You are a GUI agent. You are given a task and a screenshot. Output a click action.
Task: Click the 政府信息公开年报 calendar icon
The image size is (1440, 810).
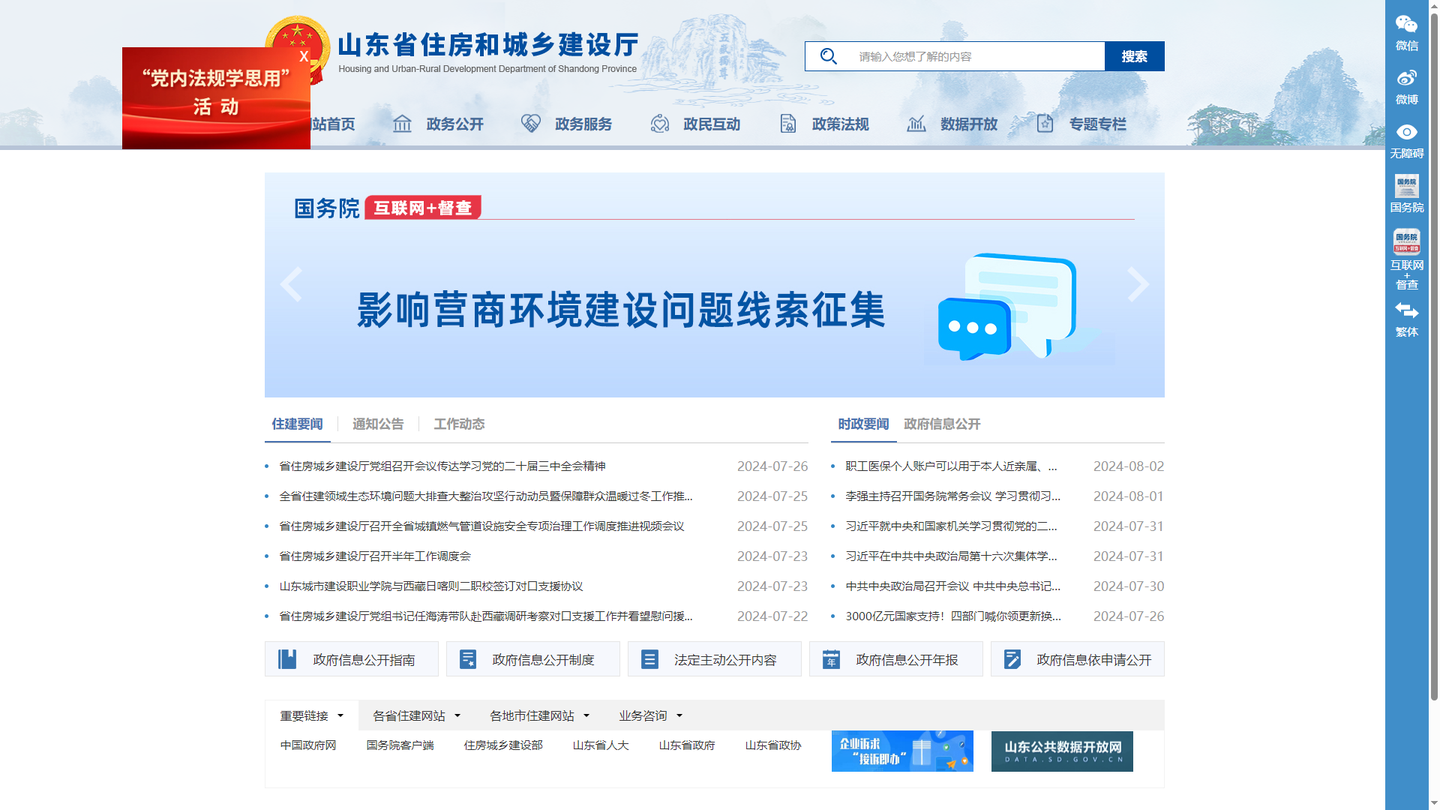pyautogui.click(x=831, y=659)
